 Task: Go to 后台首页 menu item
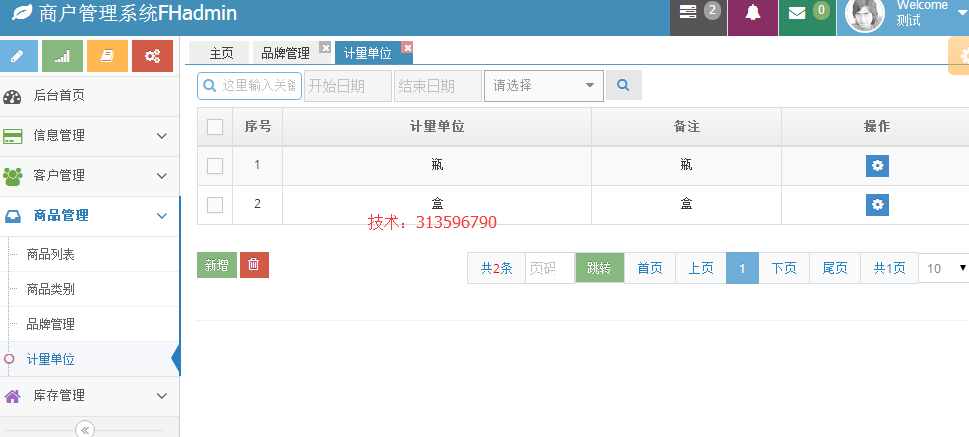click(x=59, y=96)
